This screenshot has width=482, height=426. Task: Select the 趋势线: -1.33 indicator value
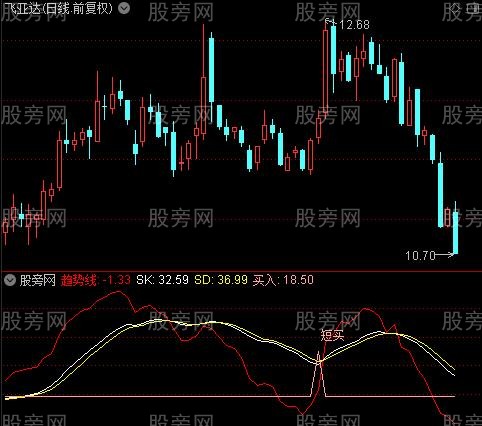95,280
